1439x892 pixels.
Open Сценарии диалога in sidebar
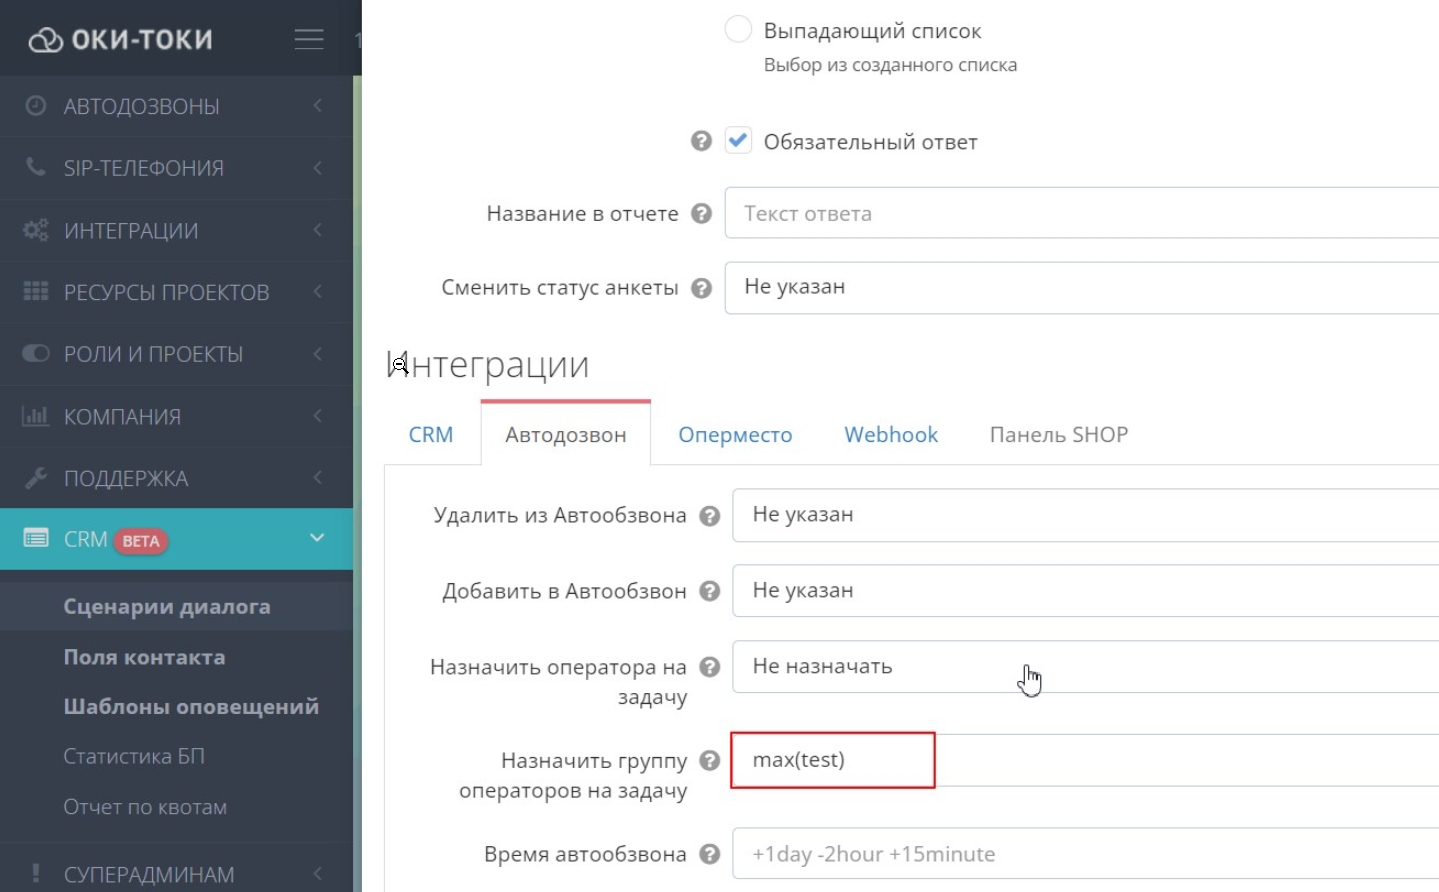pyautogui.click(x=167, y=607)
